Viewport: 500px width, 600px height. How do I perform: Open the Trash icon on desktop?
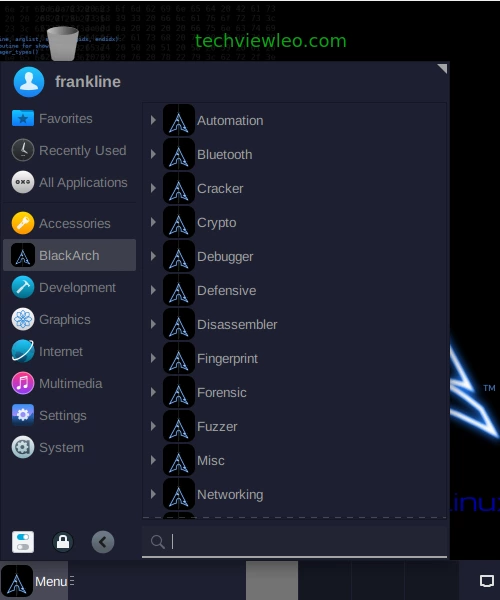point(63,43)
